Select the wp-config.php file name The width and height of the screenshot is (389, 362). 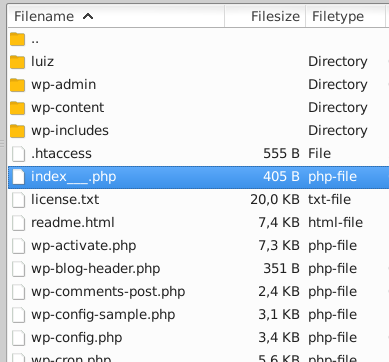point(77,338)
